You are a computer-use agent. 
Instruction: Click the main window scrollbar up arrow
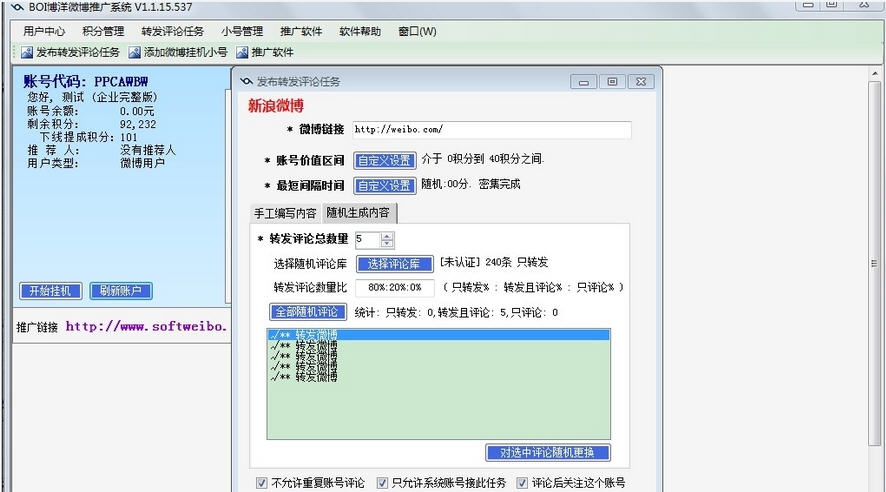(874, 74)
